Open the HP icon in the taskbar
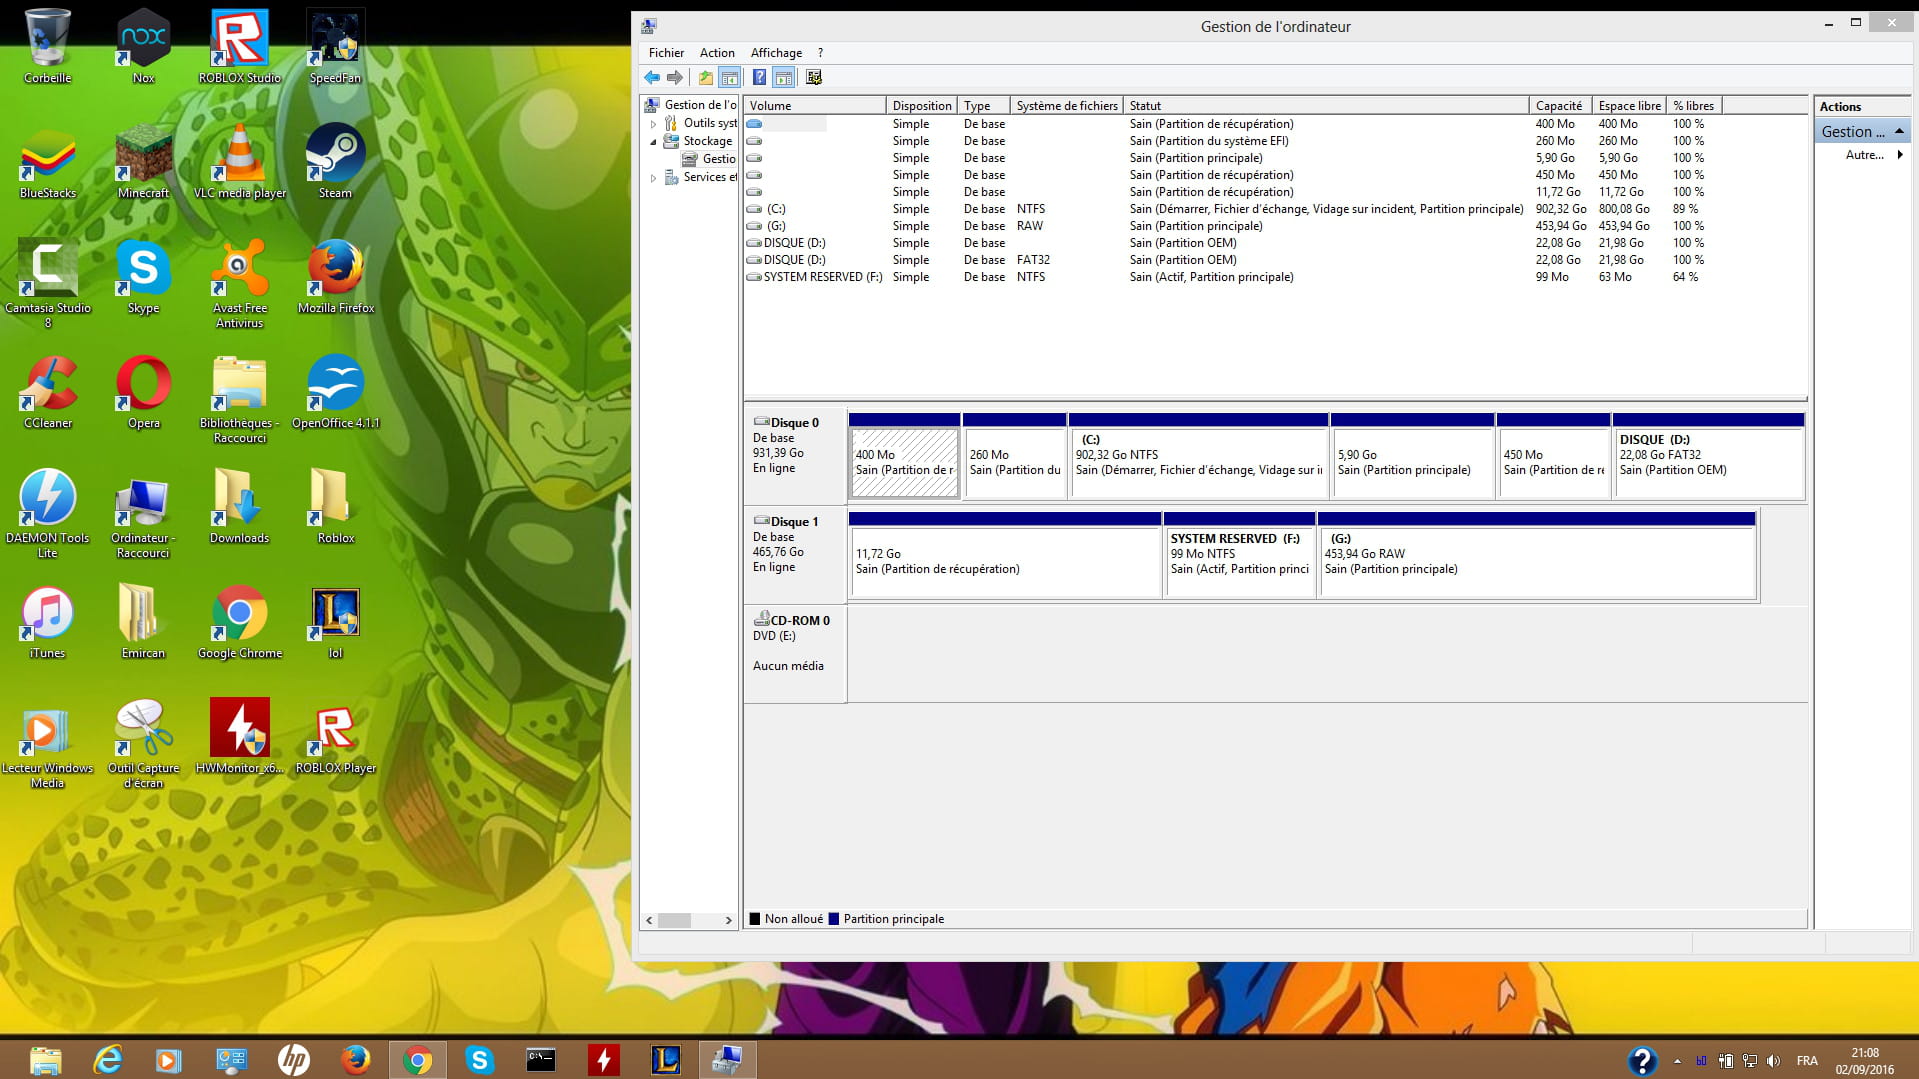The width and height of the screenshot is (1919, 1079). coord(293,1059)
